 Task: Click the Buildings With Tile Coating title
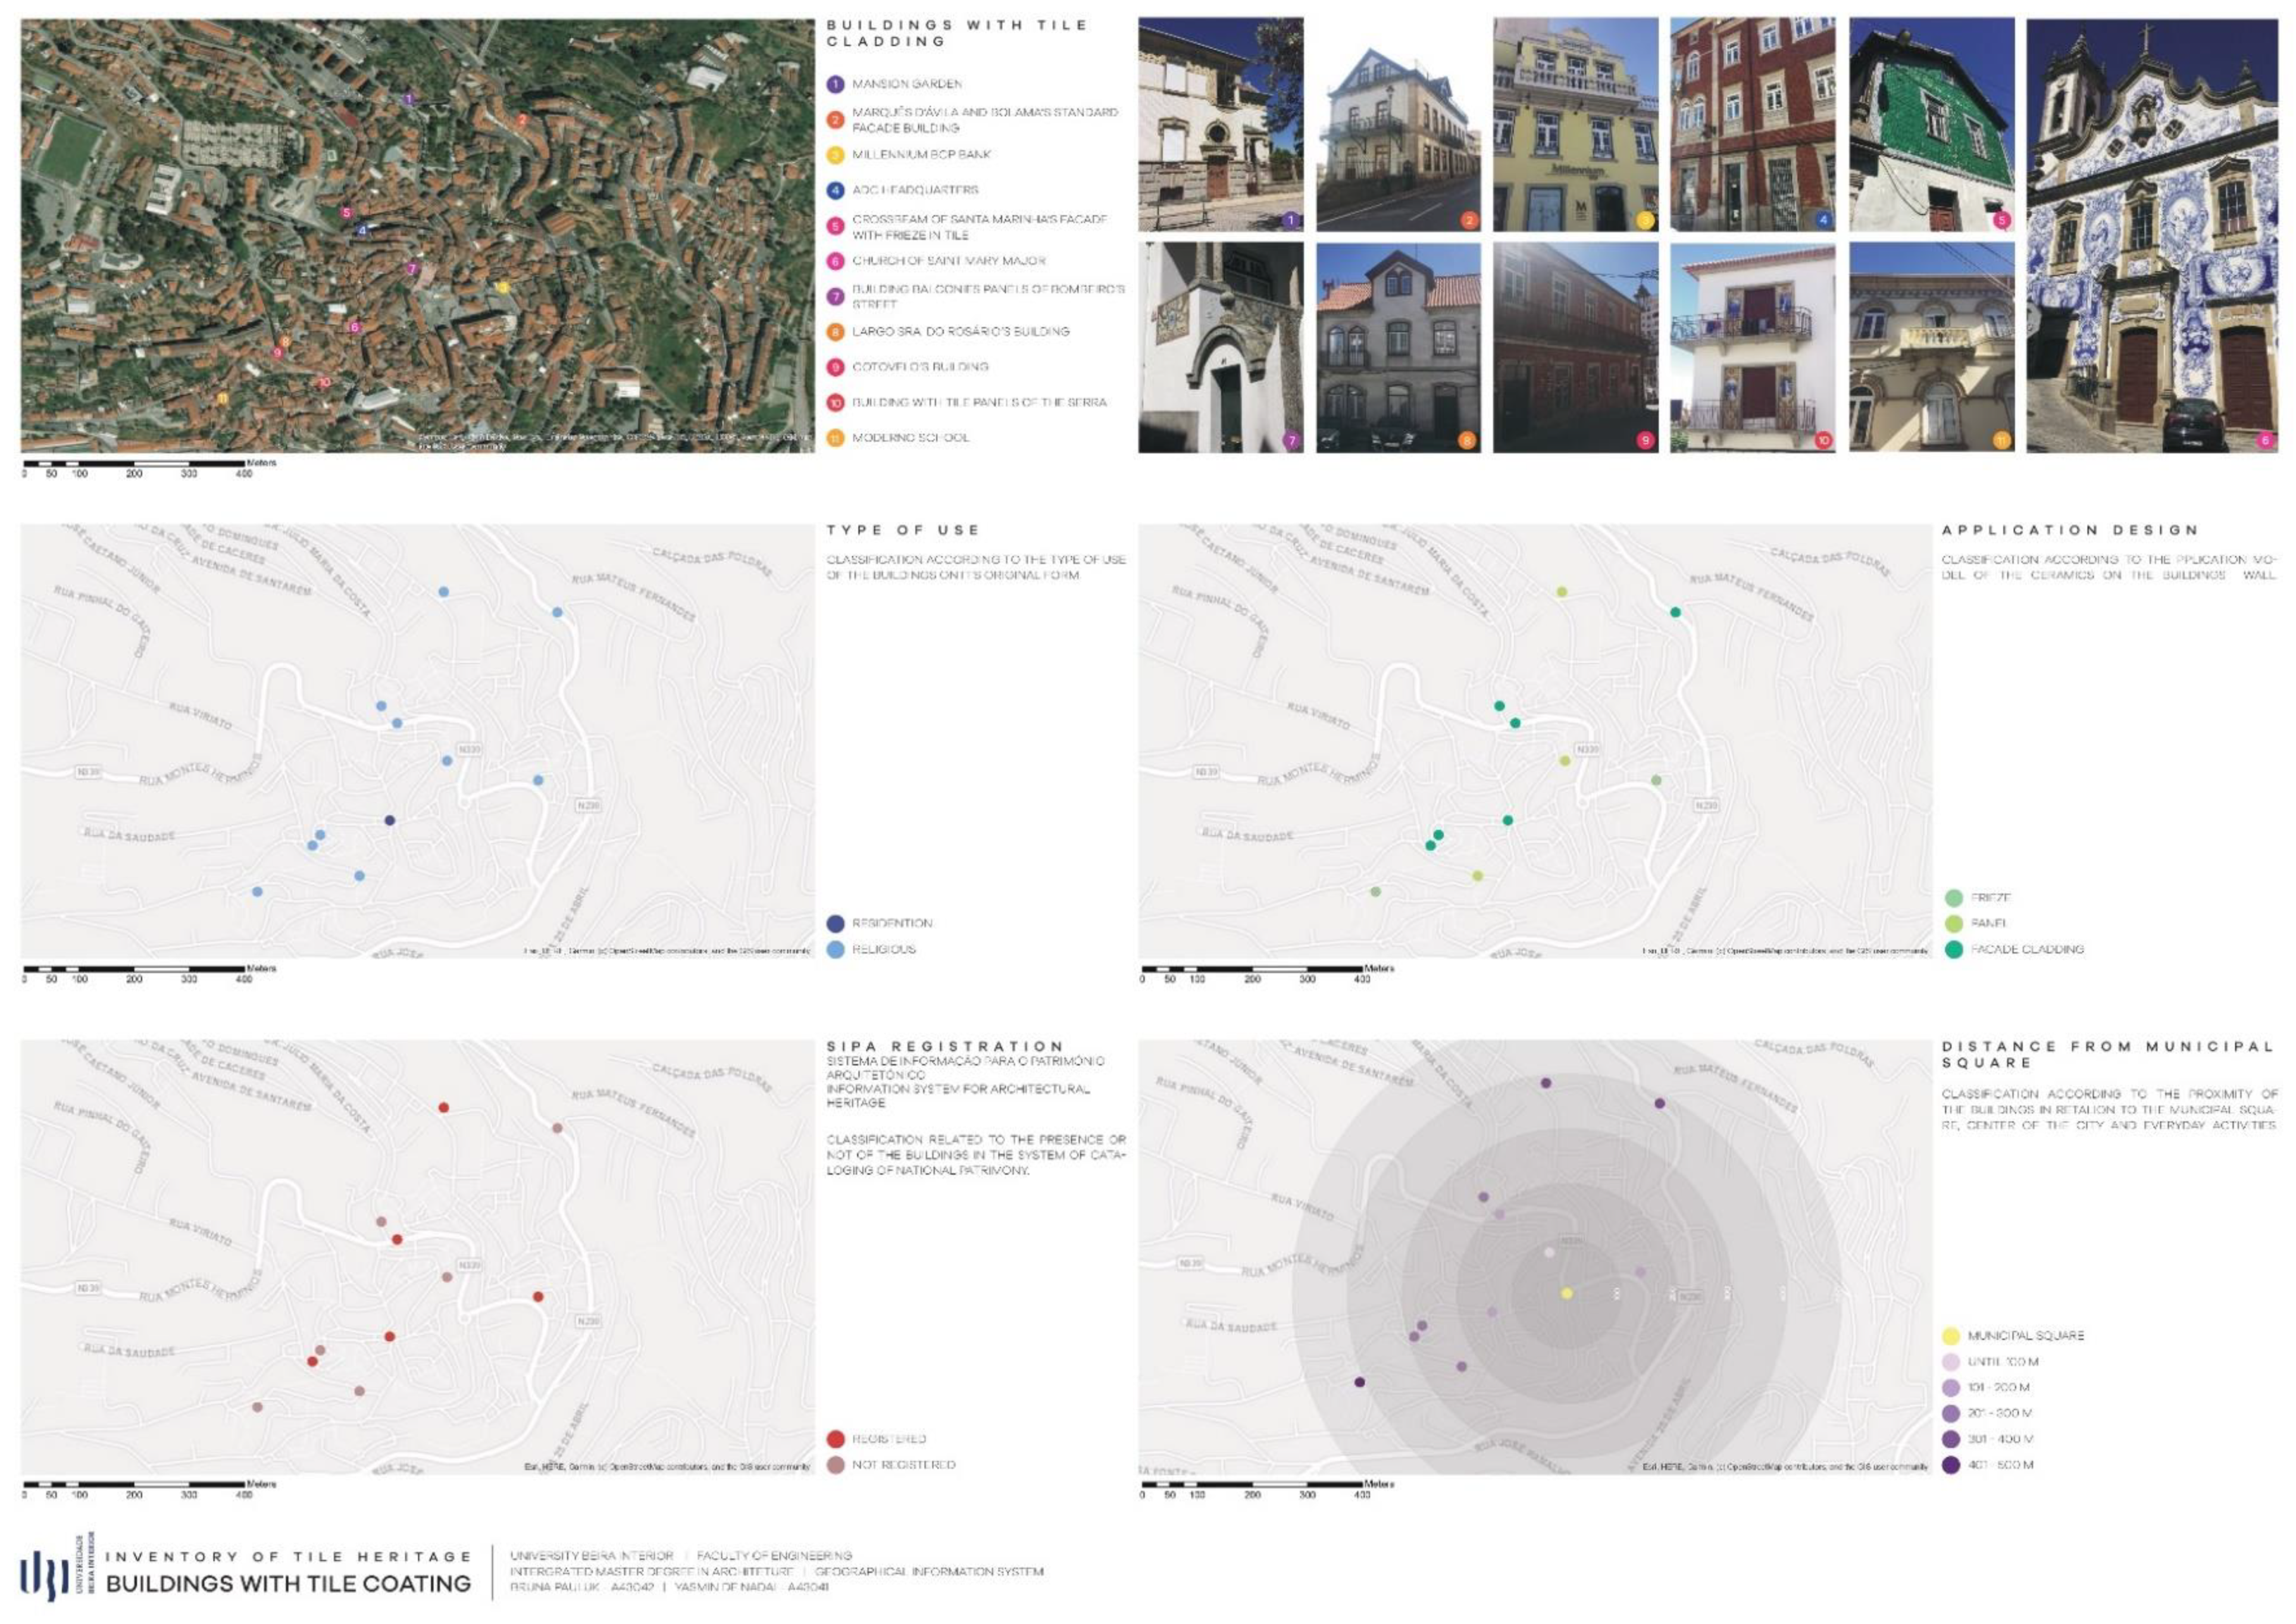(288, 1584)
